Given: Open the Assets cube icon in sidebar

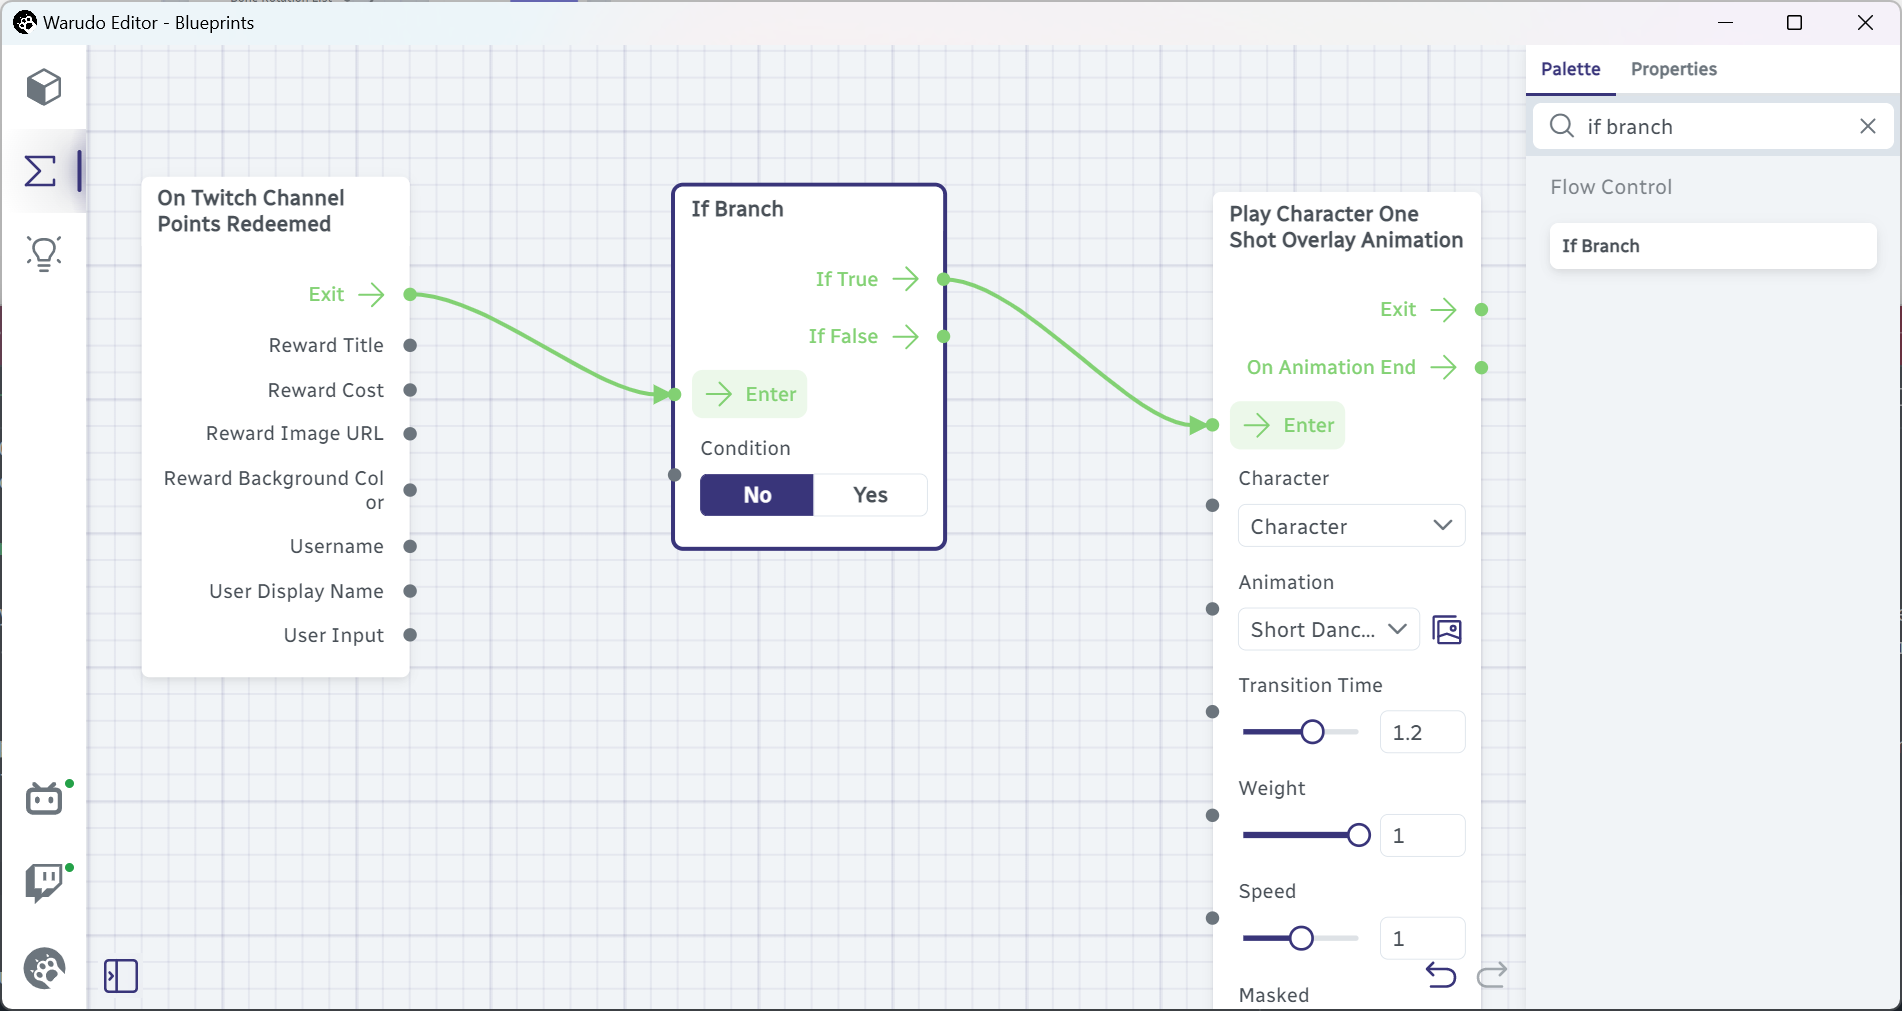Looking at the screenshot, I should tap(44, 87).
